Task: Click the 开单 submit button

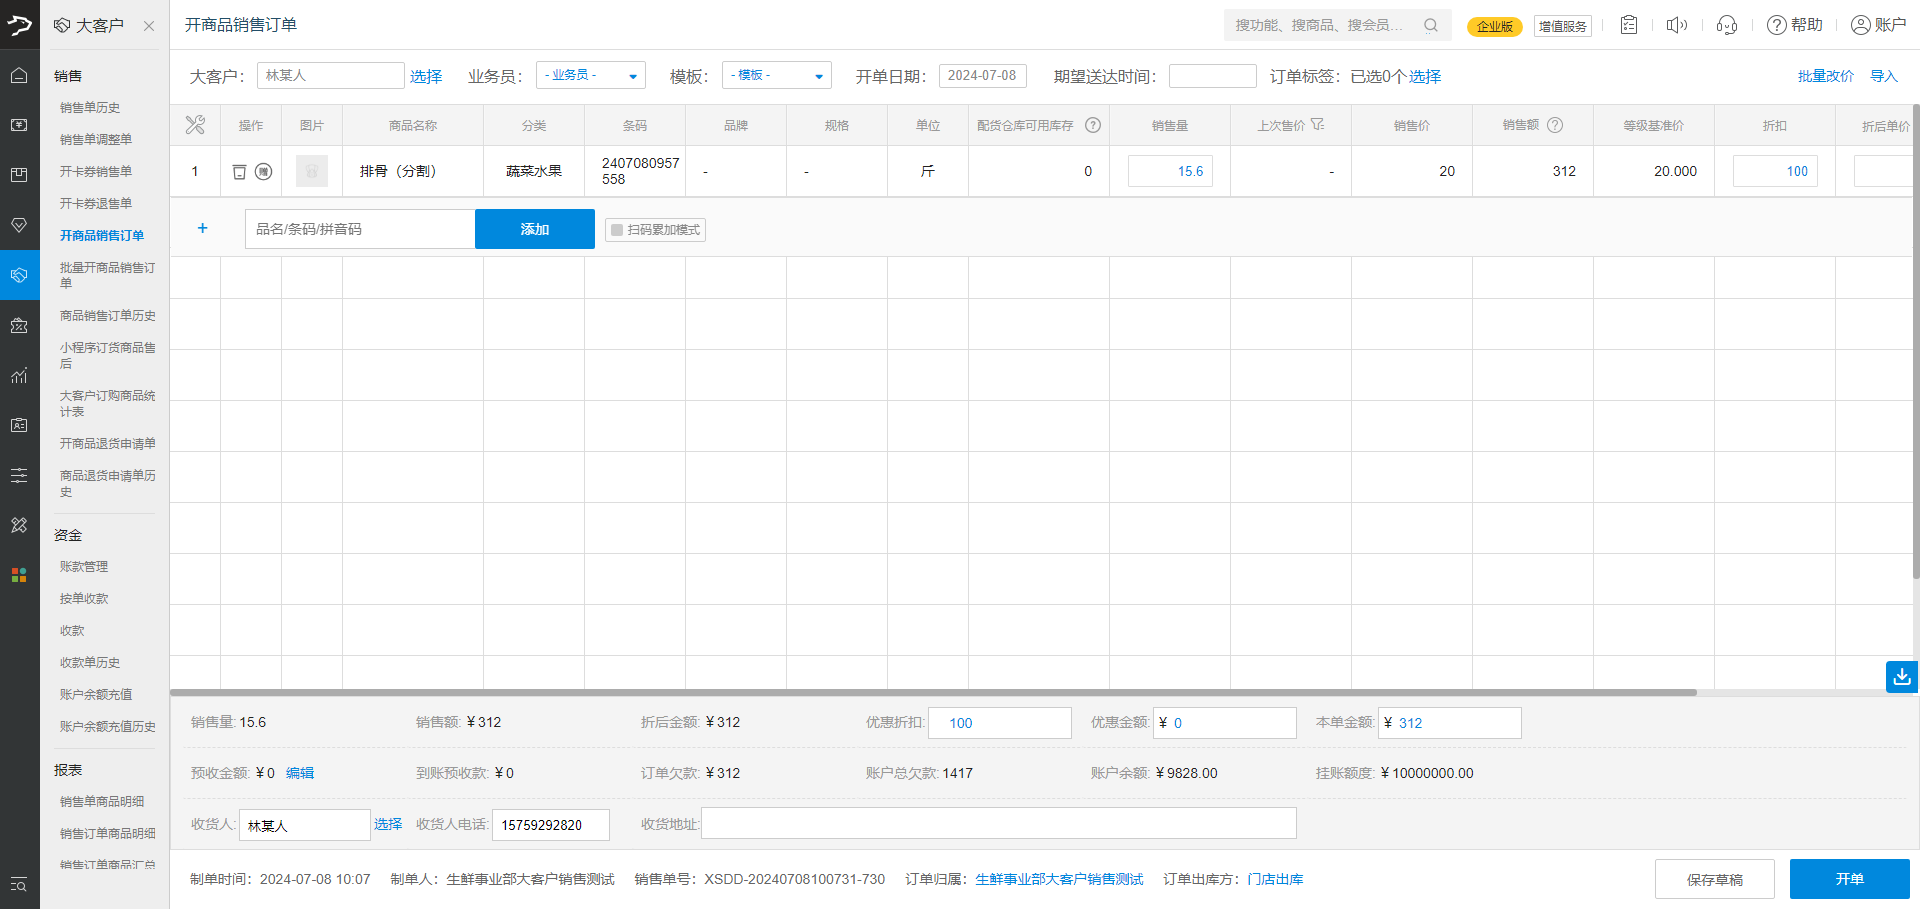Action: [1850, 879]
